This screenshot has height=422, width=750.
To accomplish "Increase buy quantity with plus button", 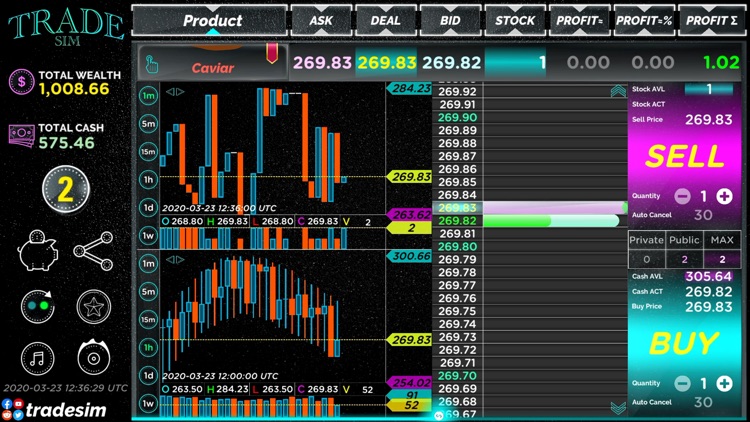I will [x=724, y=383].
